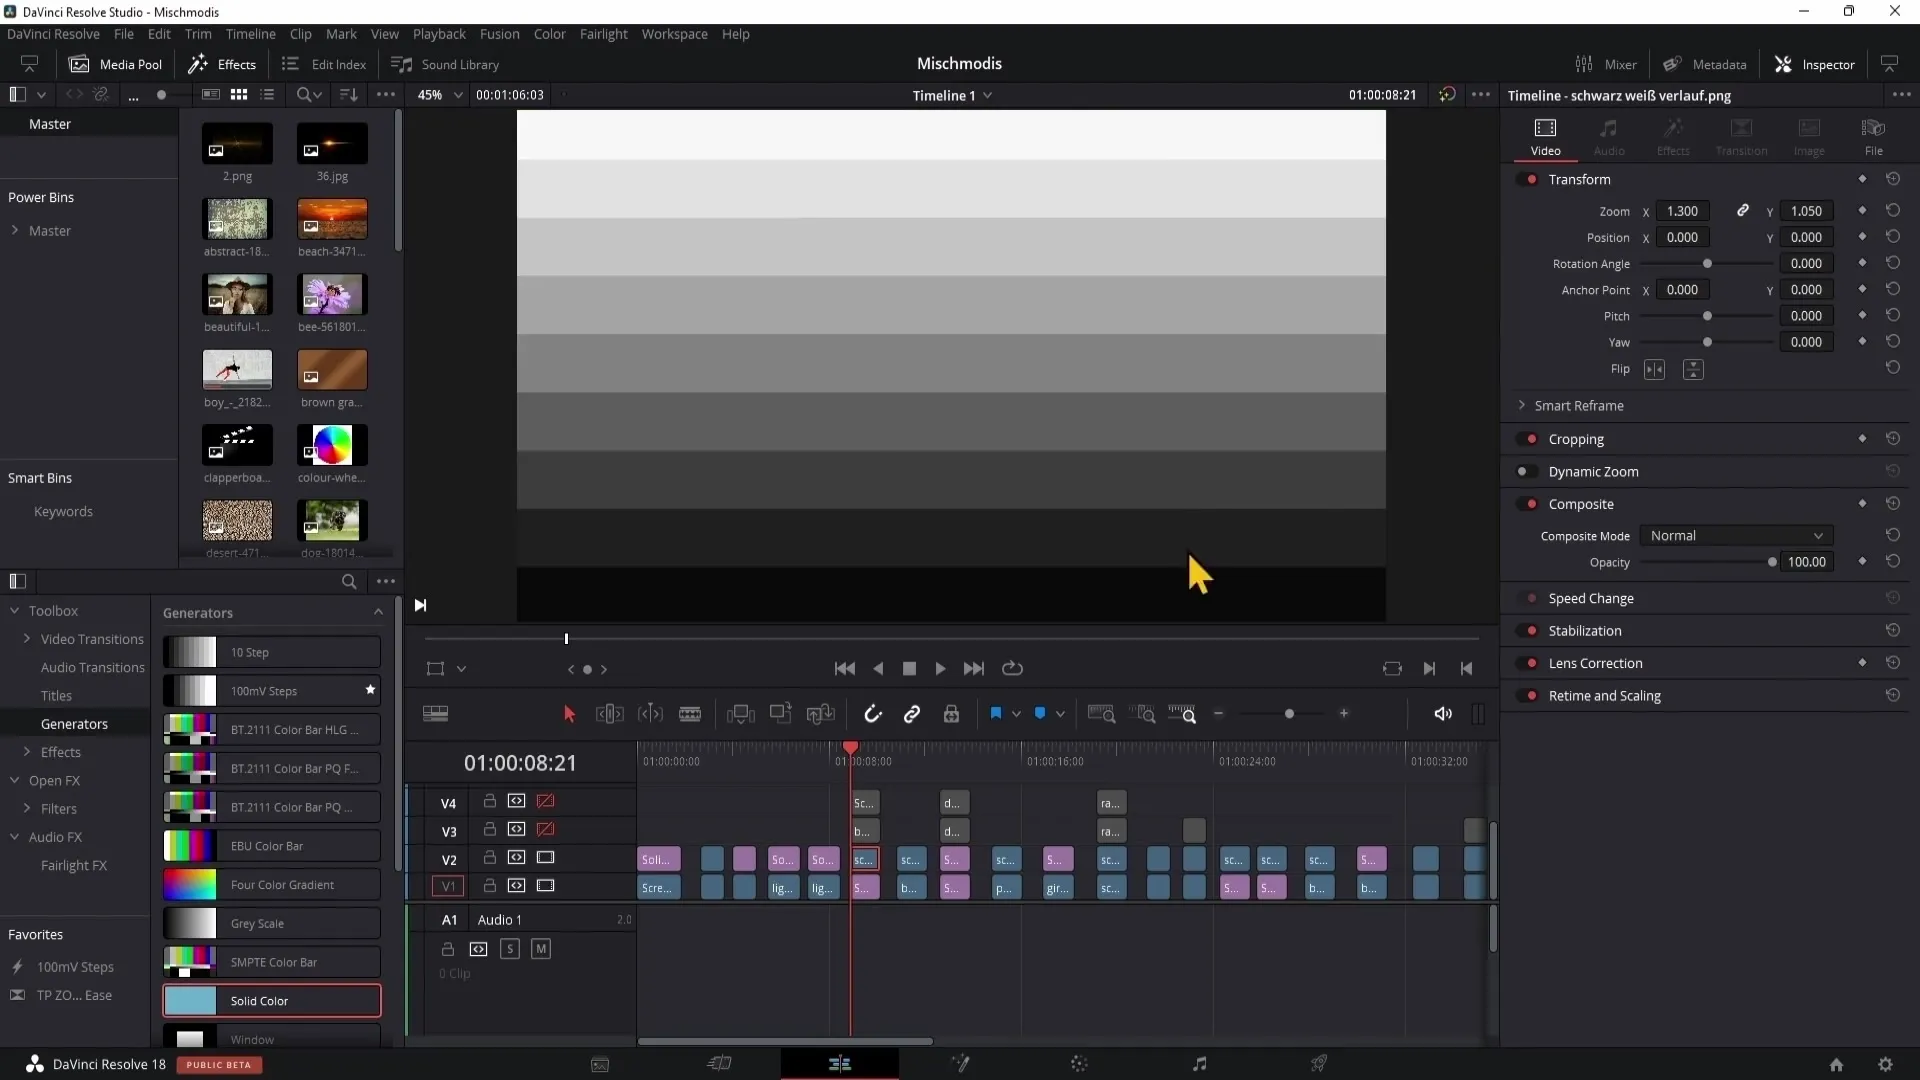Toggle the Composite section enable dot
The height and width of the screenshot is (1080, 1920).
(x=1532, y=502)
